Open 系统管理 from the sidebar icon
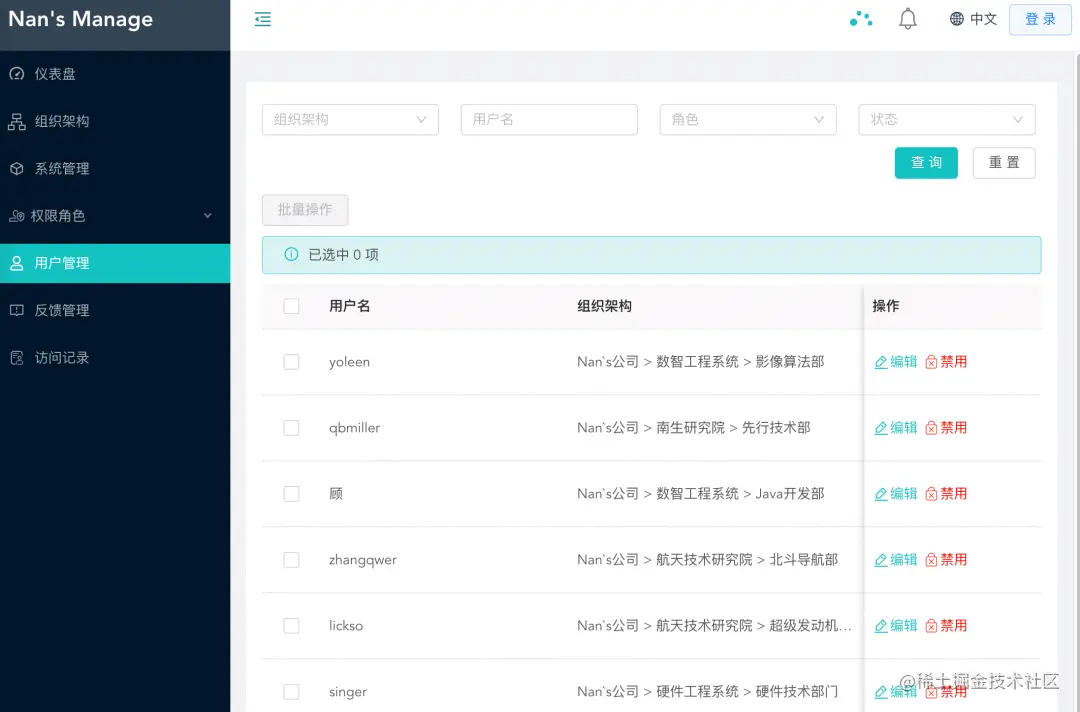This screenshot has height=712, width=1080. tap(19, 168)
